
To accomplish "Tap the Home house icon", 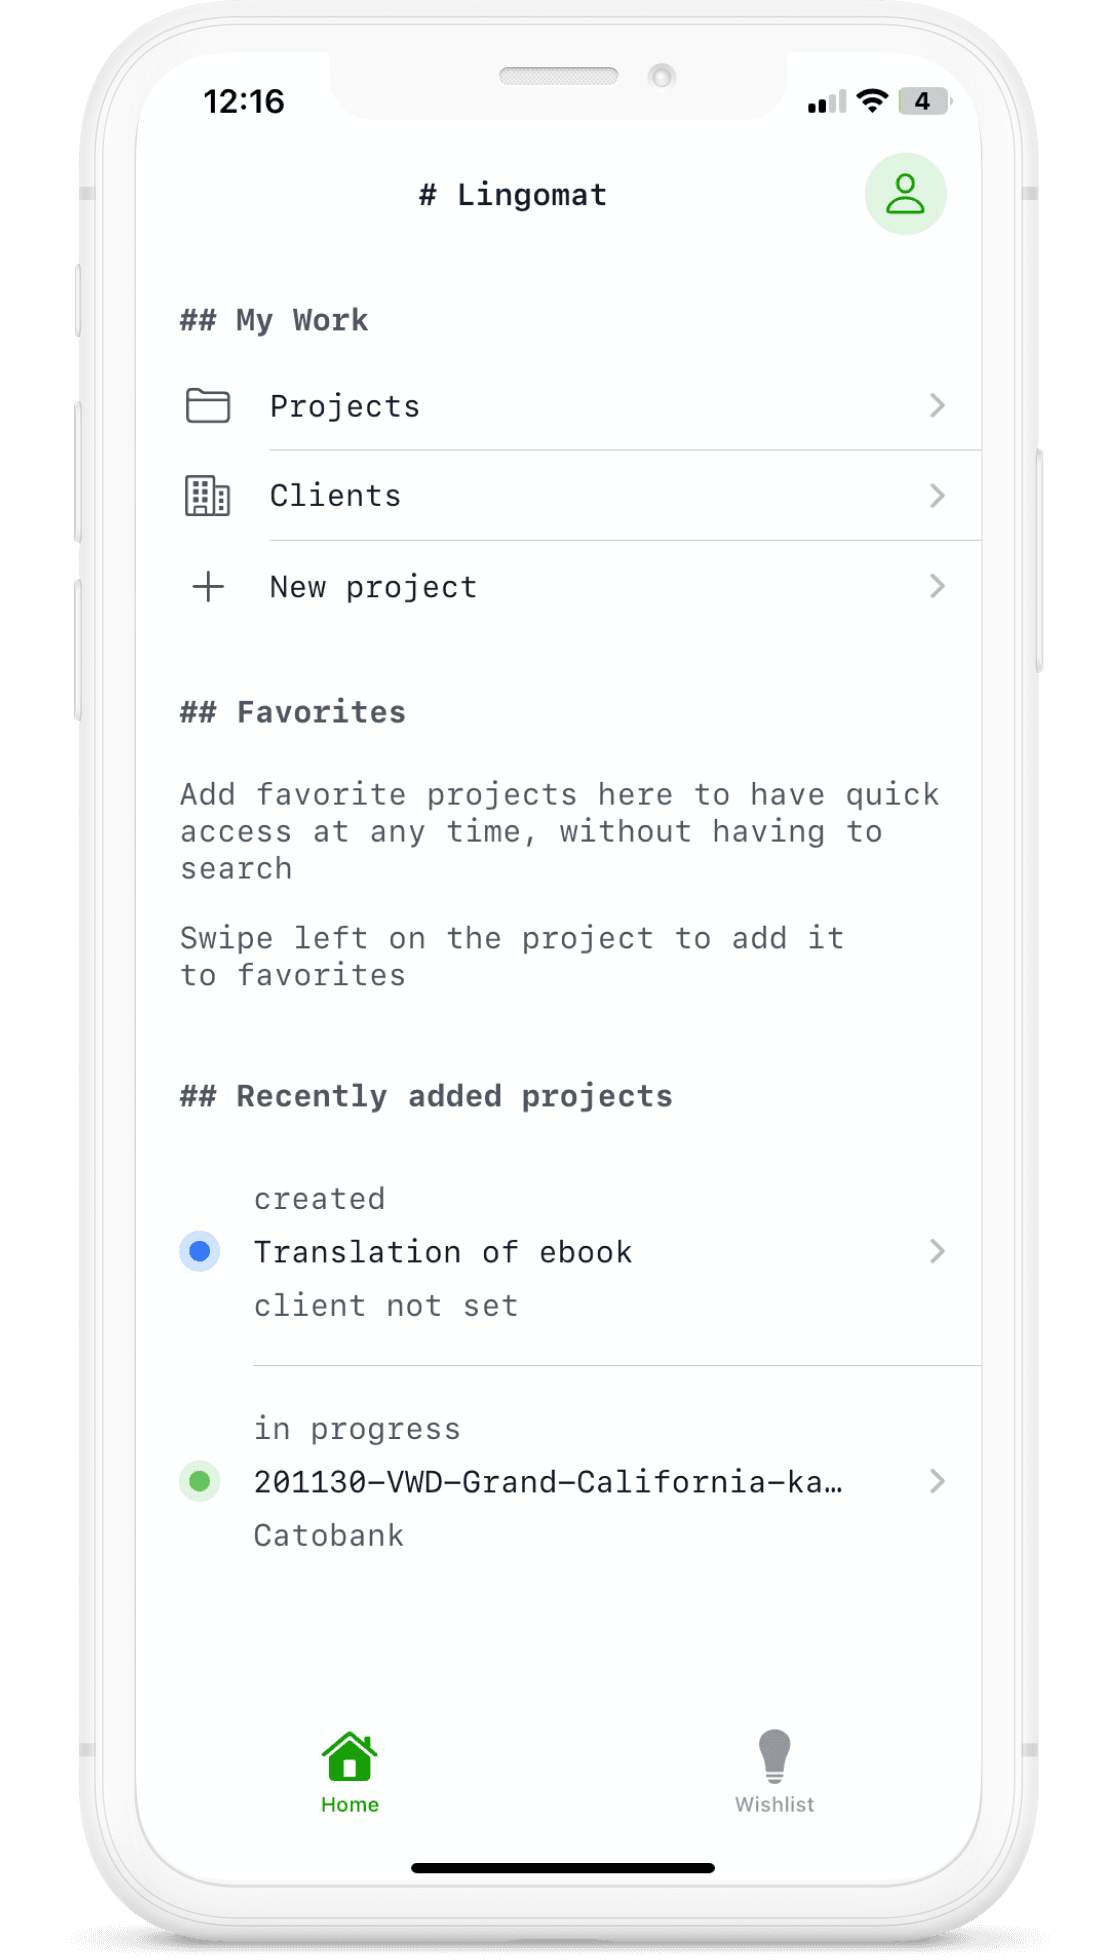I will (349, 1757).
